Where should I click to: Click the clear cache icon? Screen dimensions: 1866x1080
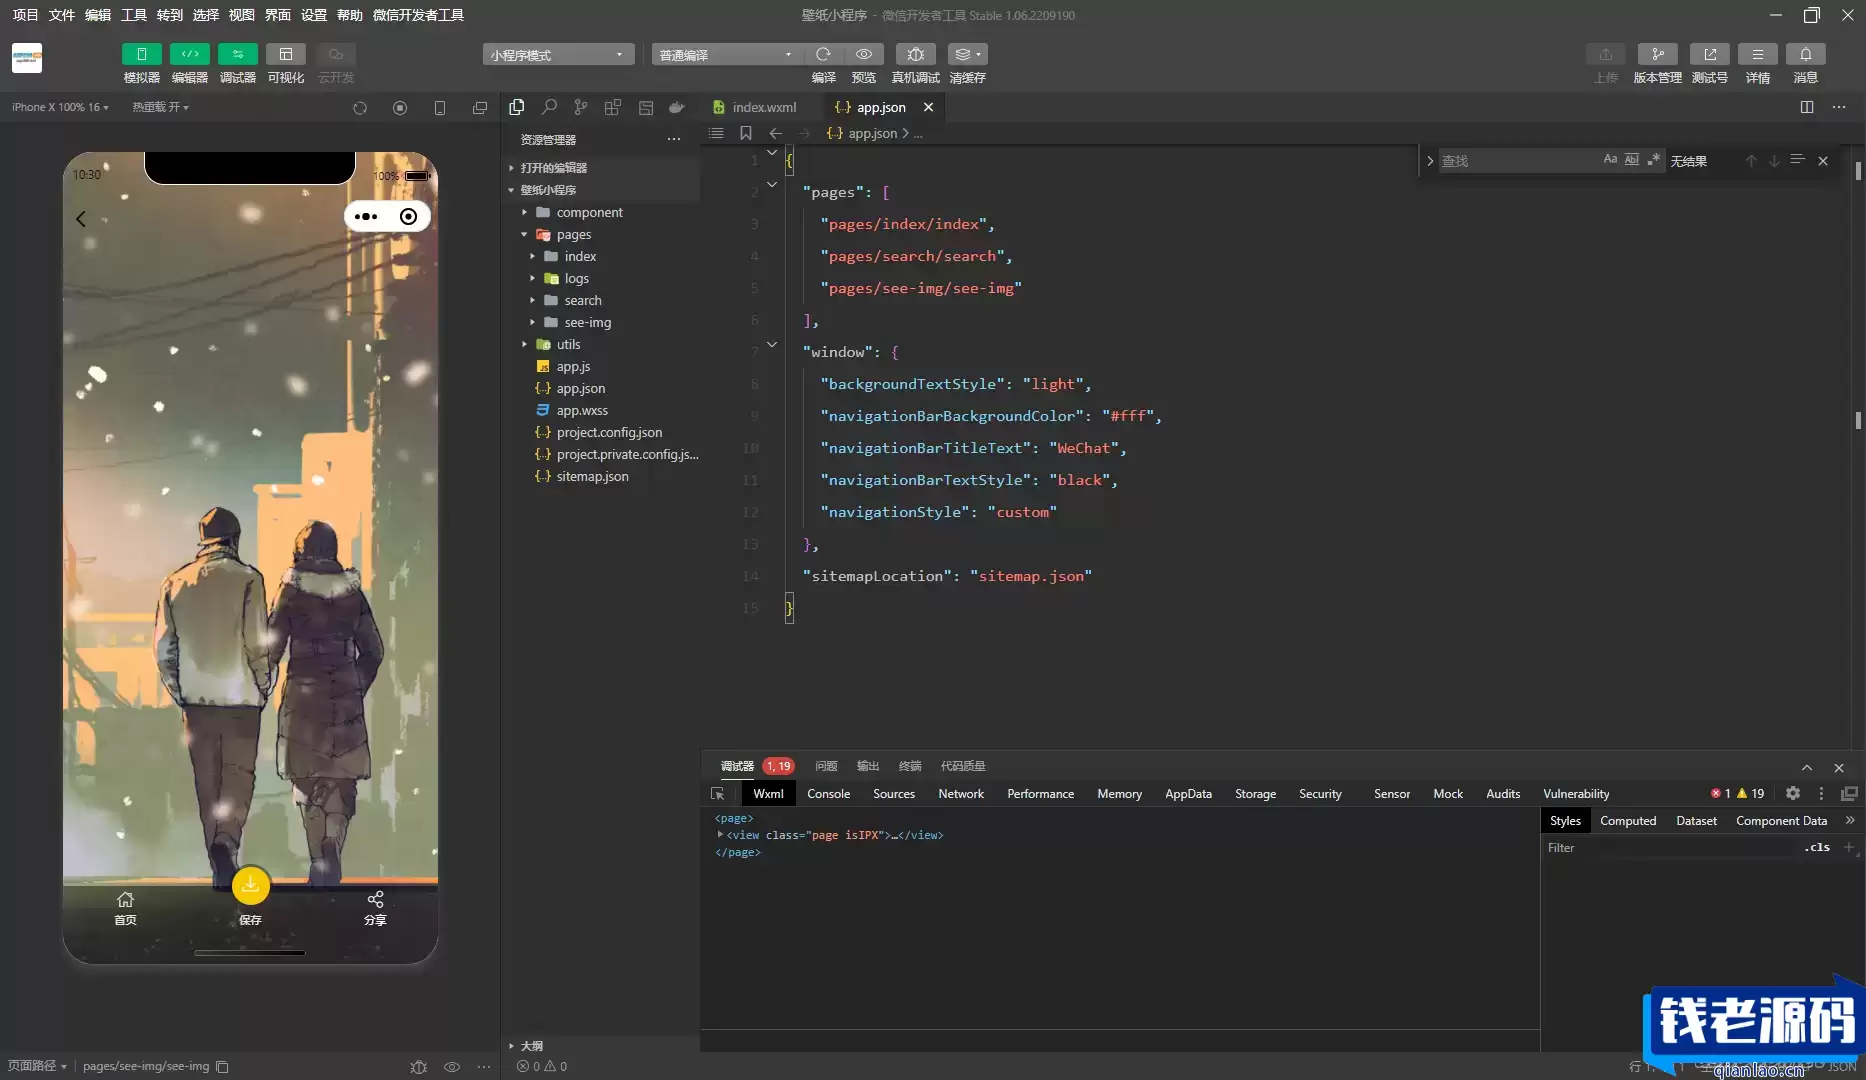pyautogui.click(x=967, y=54)
